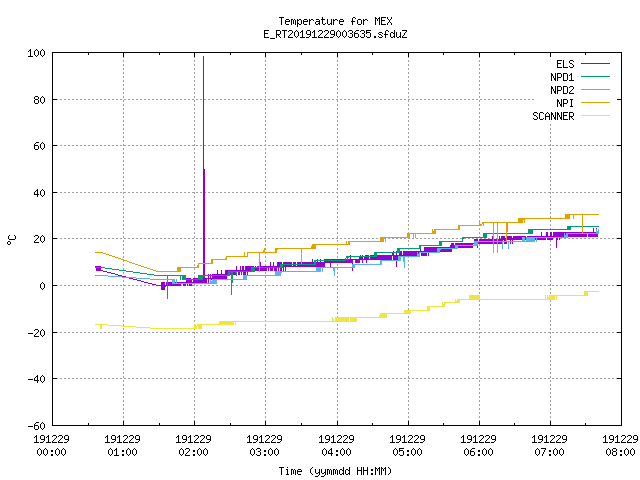Click the x-axis tick label 00:00

tap(51, 452)
